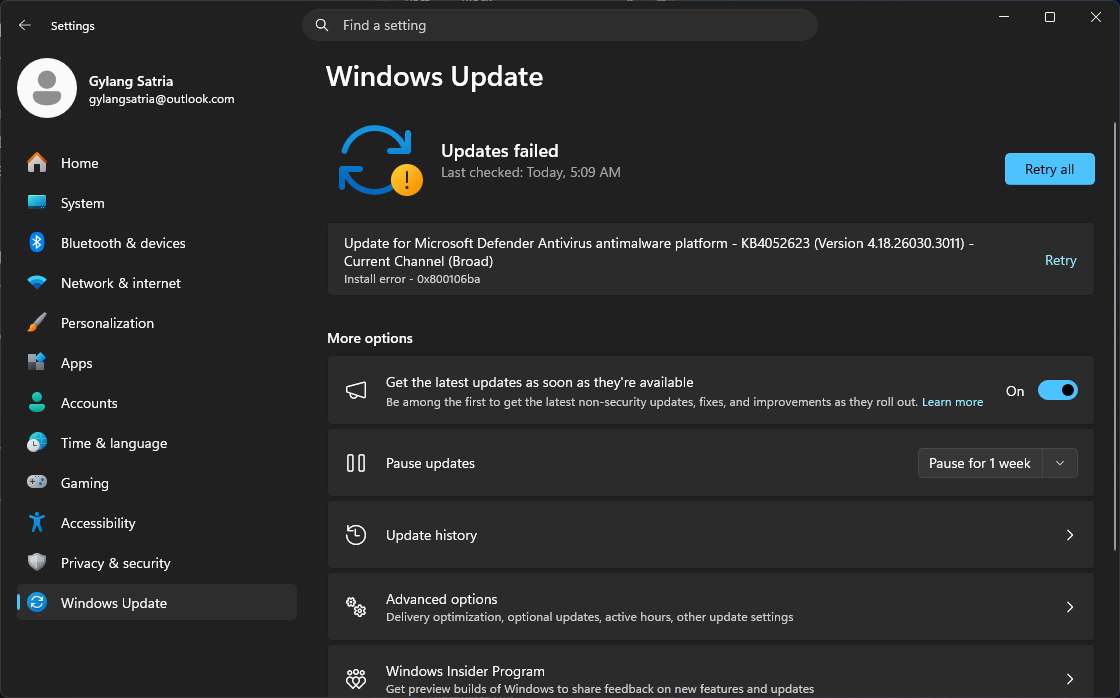Click the Privacy & security shield icon
Screen dimensions: 1120x698
[37, 563]
